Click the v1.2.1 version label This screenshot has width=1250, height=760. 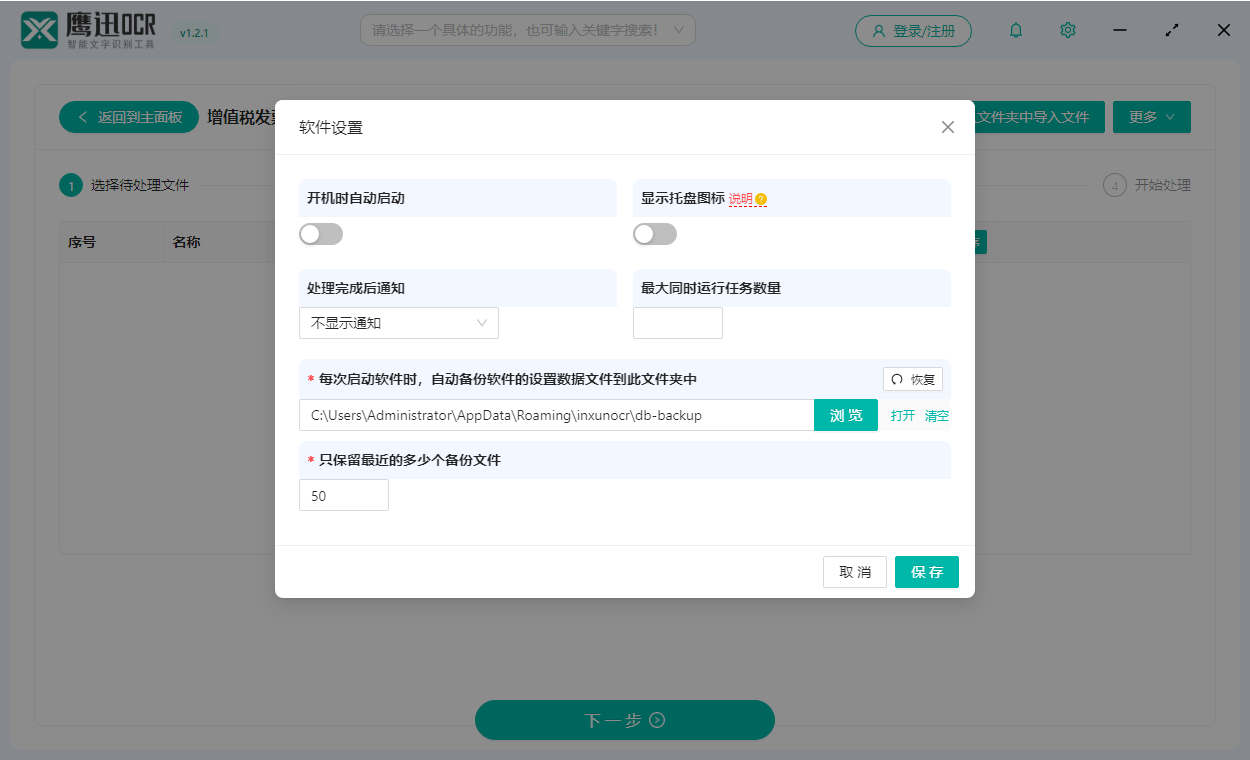pyautogui.click(x=194, y=33)
